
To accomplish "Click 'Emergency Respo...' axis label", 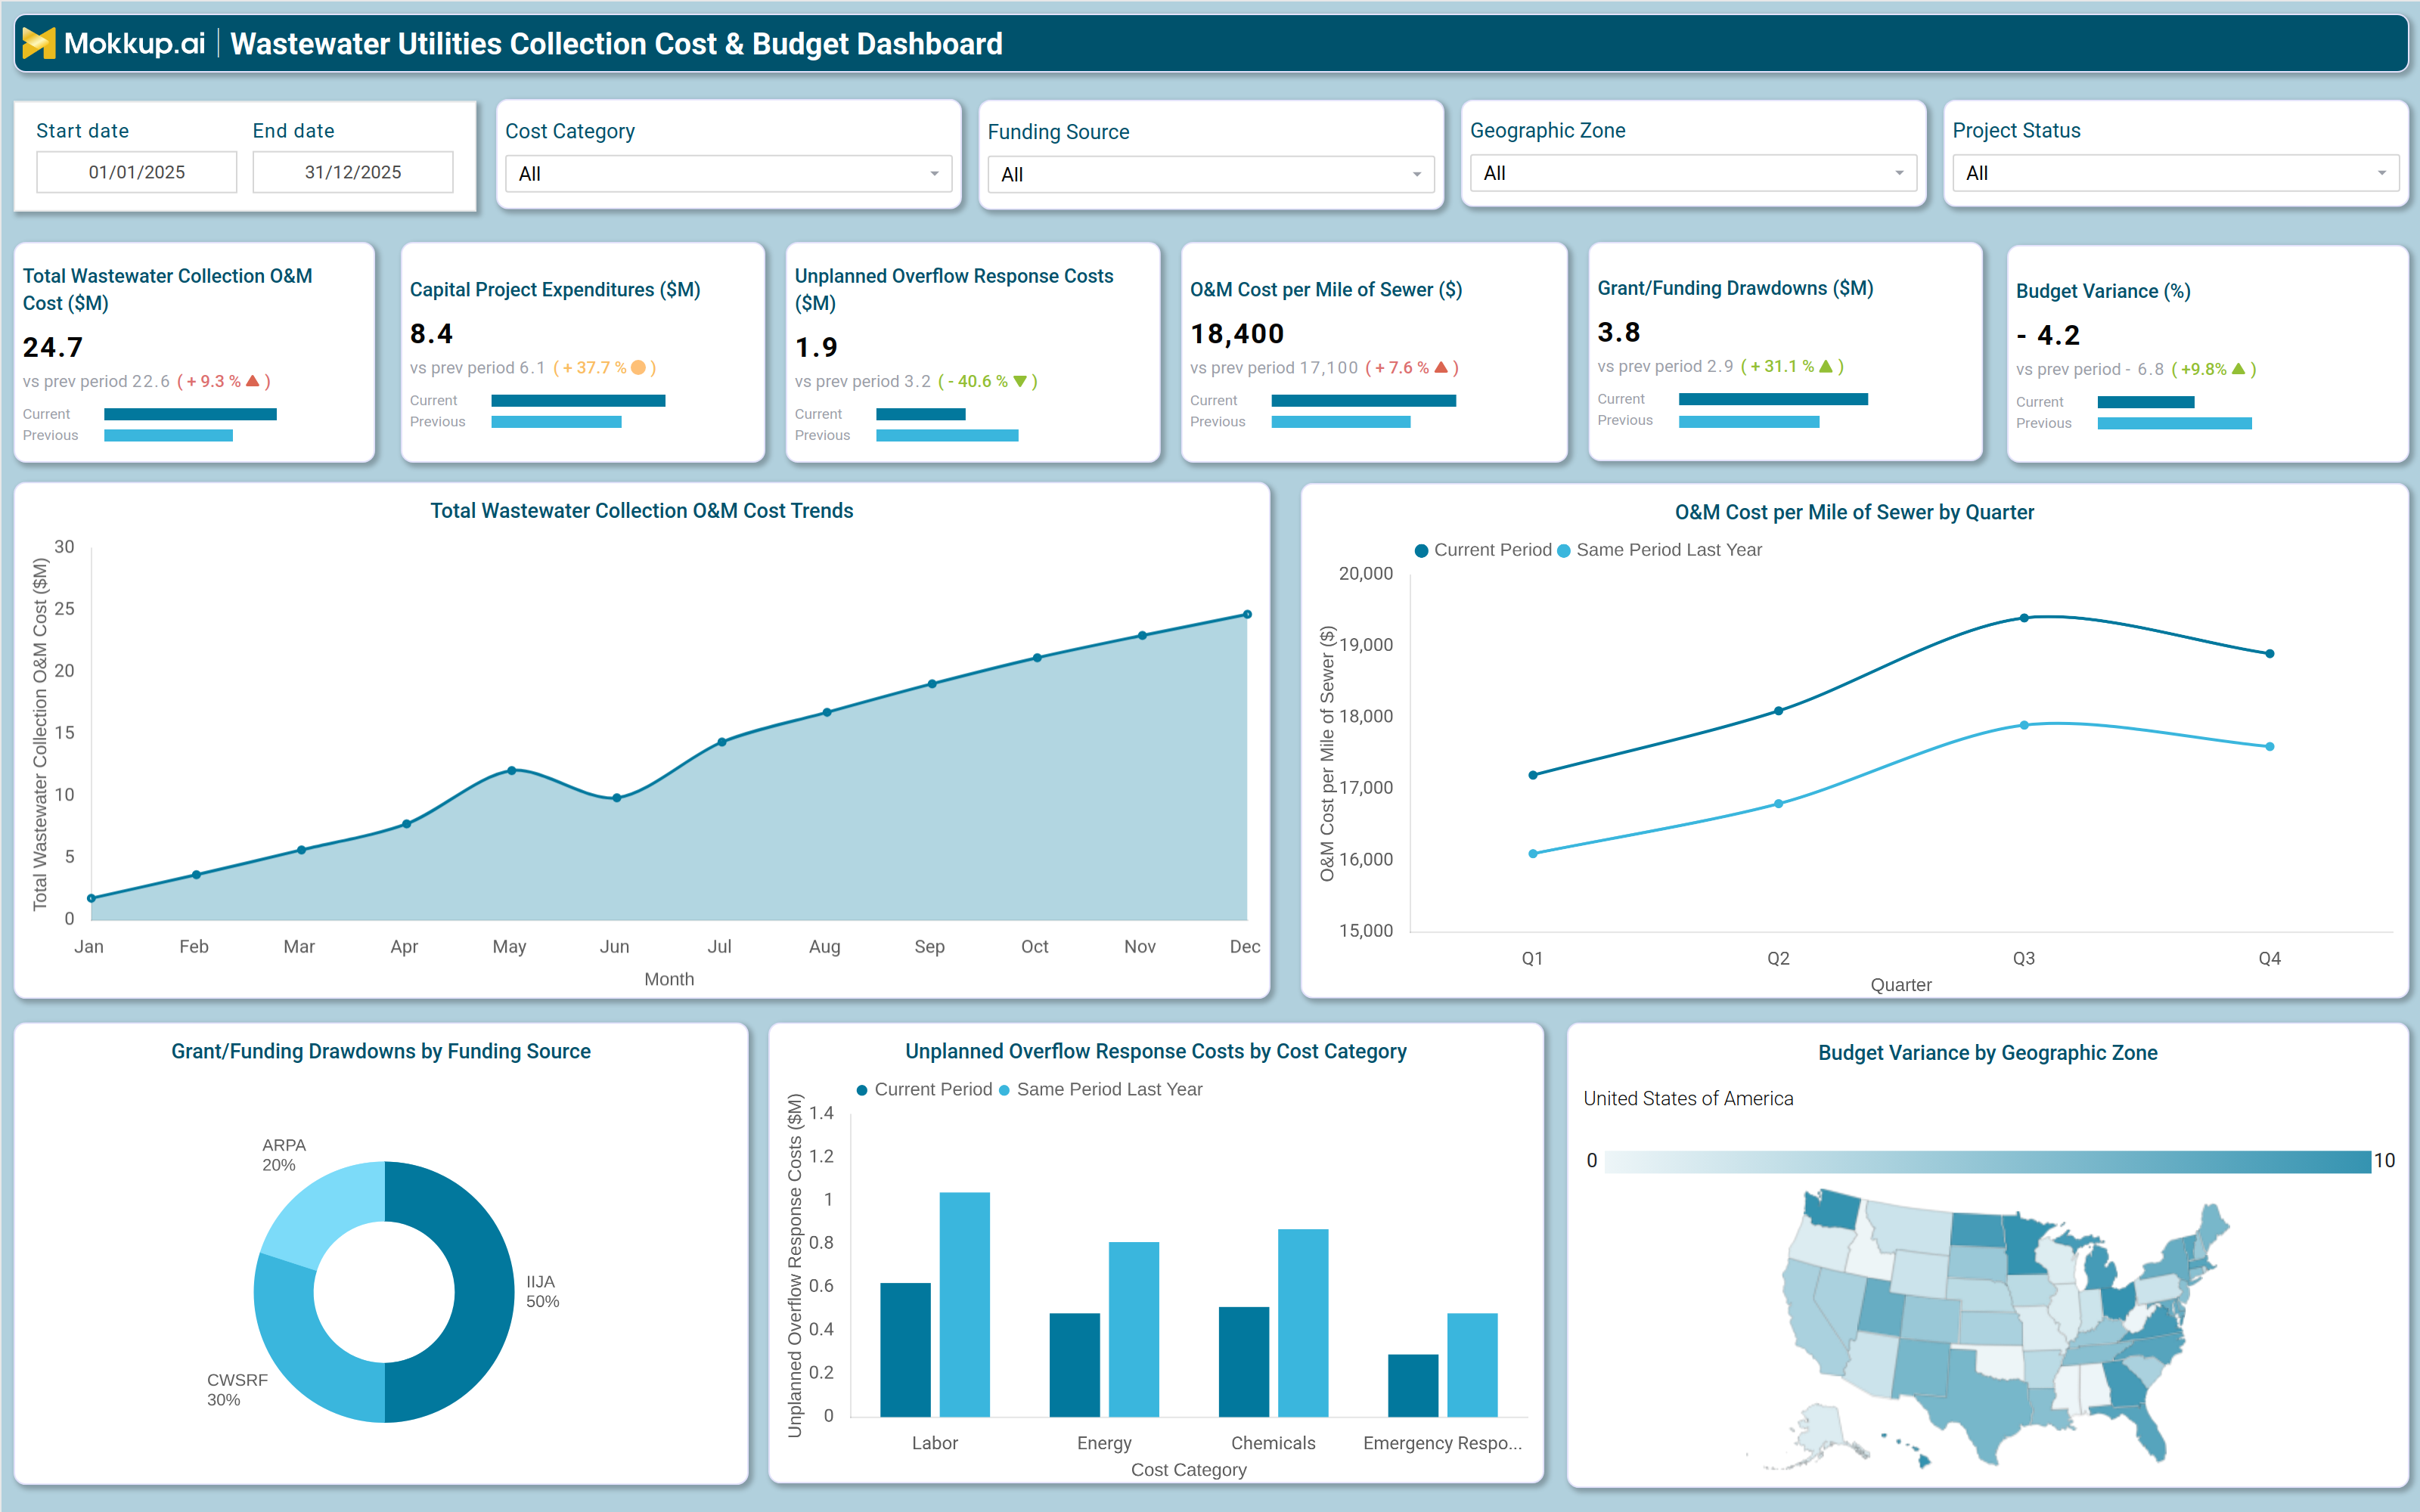I will (x=1442, y=1443).
